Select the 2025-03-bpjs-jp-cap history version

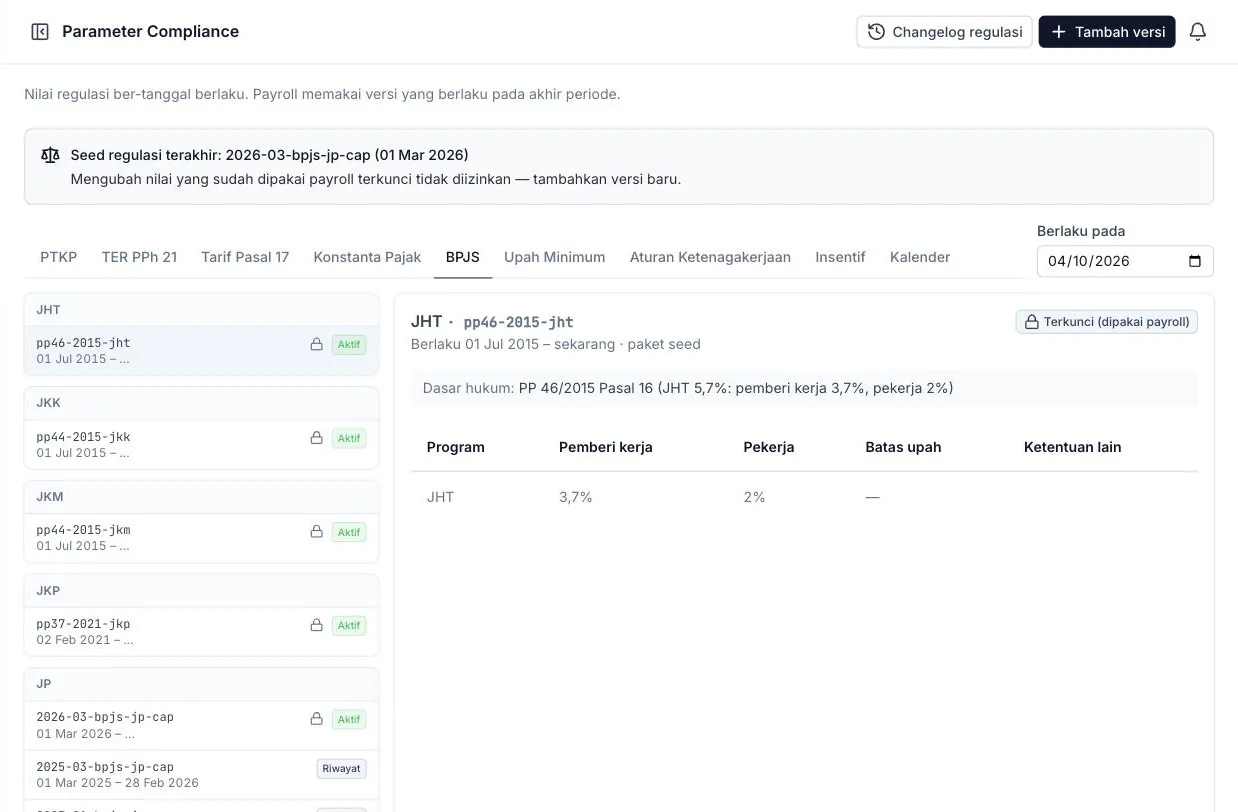[201, 775]
